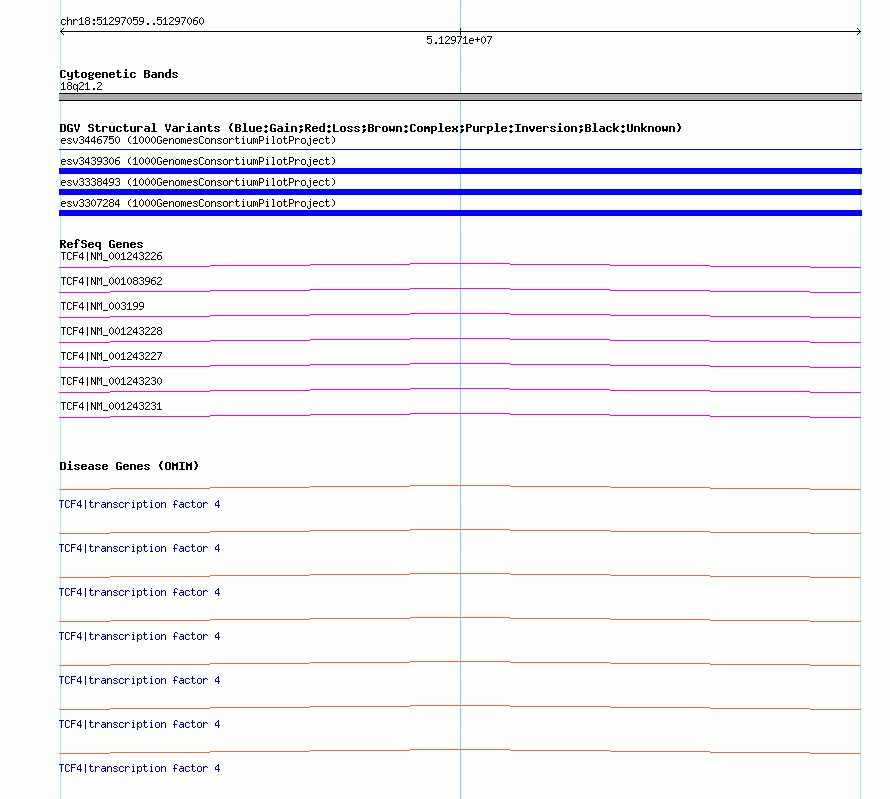Click the TCF4|NM_001243228 transcript label

point(111,331)
